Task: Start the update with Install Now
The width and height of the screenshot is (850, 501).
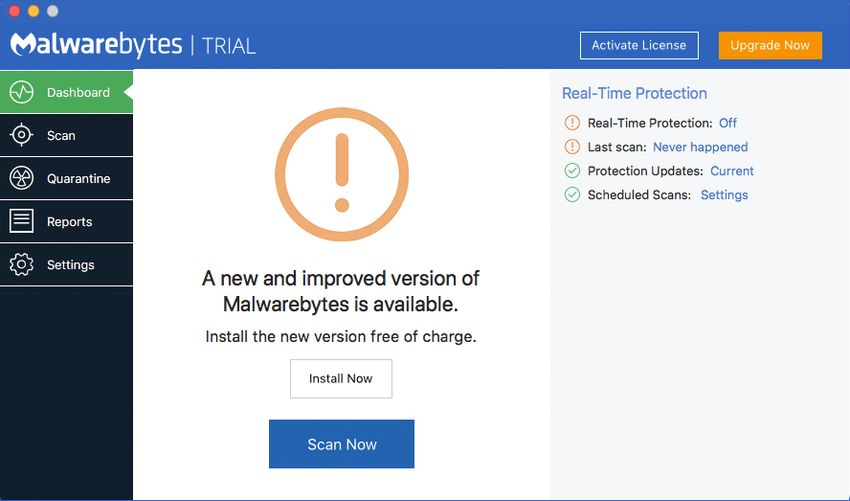Action: click(341, 378)
